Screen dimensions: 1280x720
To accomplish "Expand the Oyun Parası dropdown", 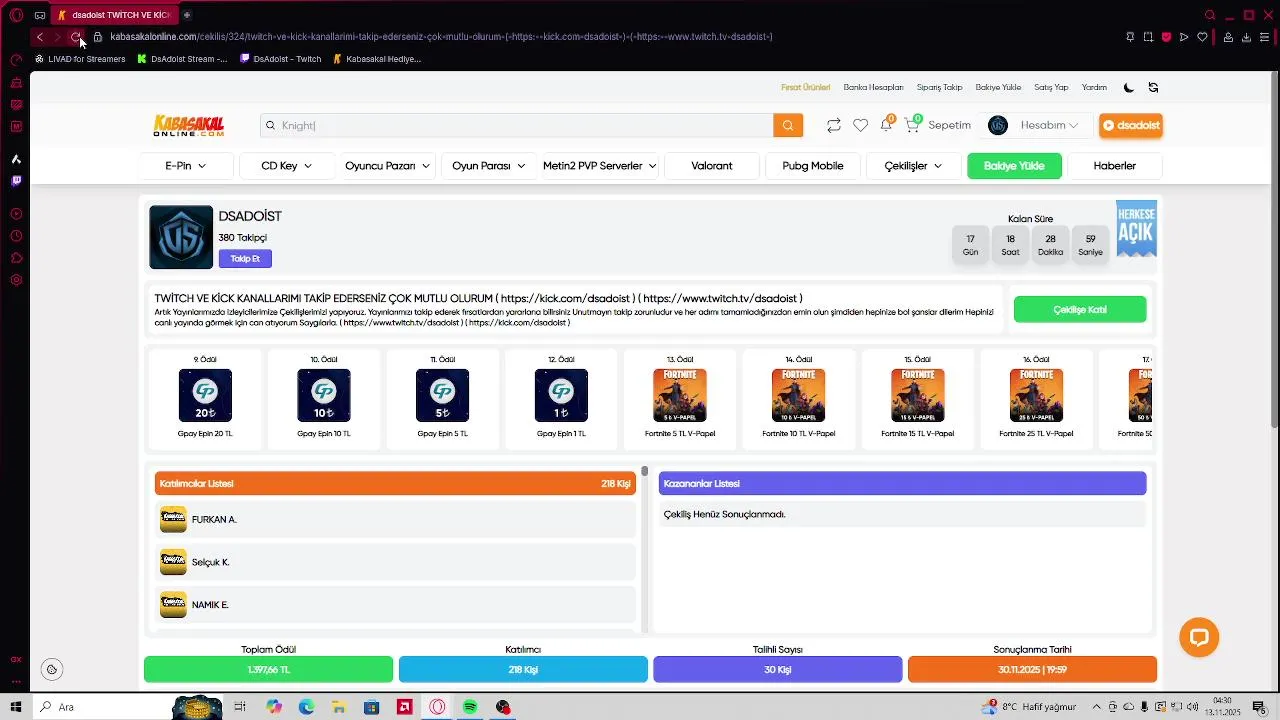I will click(489, 166).
